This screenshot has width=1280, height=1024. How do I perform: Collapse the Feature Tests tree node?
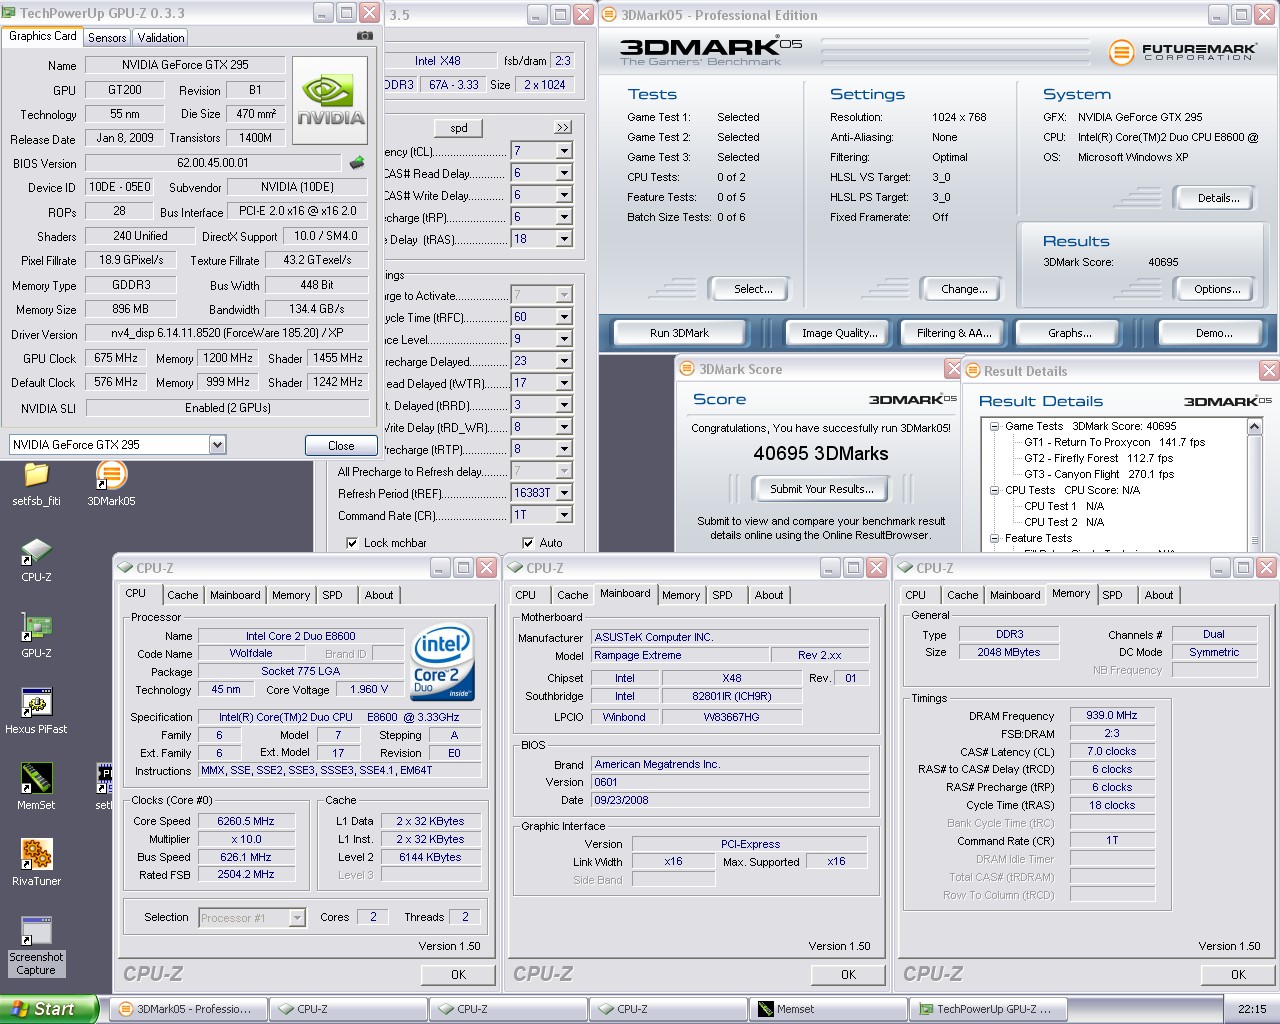pos(994,538)
